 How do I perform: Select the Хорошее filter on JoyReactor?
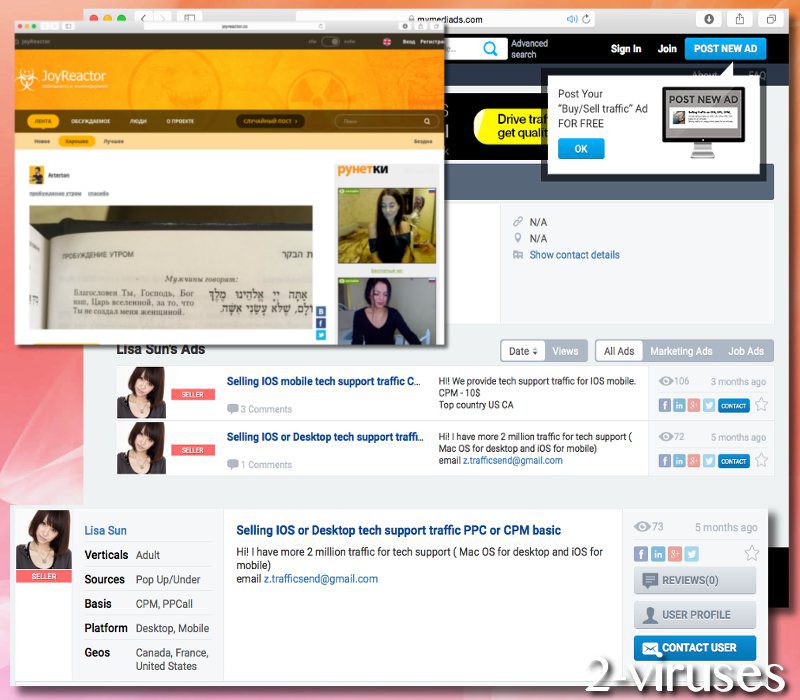[x=77, y=141]
